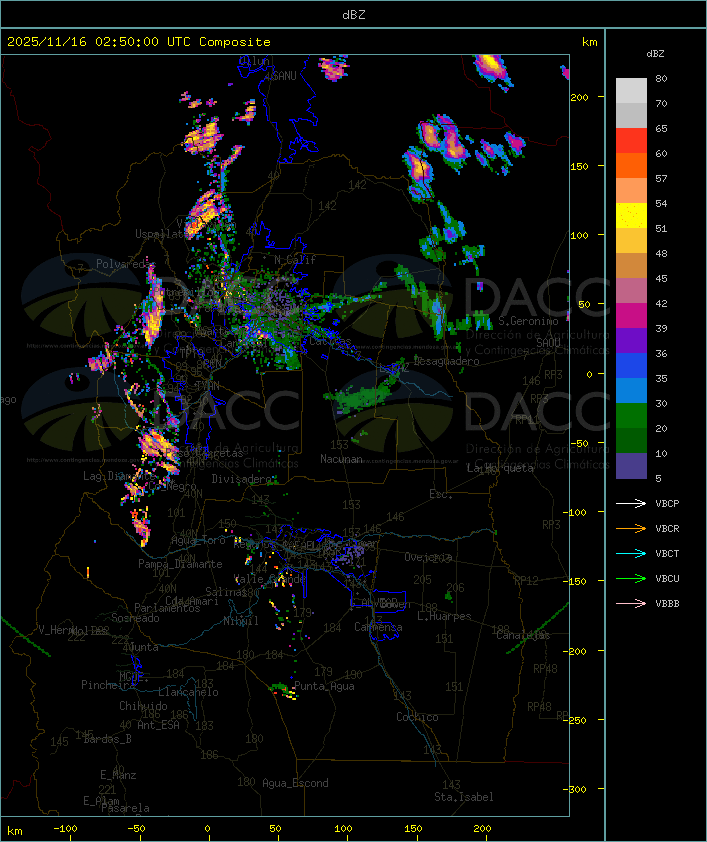Screen dimensions: 707x842
Task: Pick the tan 45–48 dBZ swatch
Action: [631, 266]
